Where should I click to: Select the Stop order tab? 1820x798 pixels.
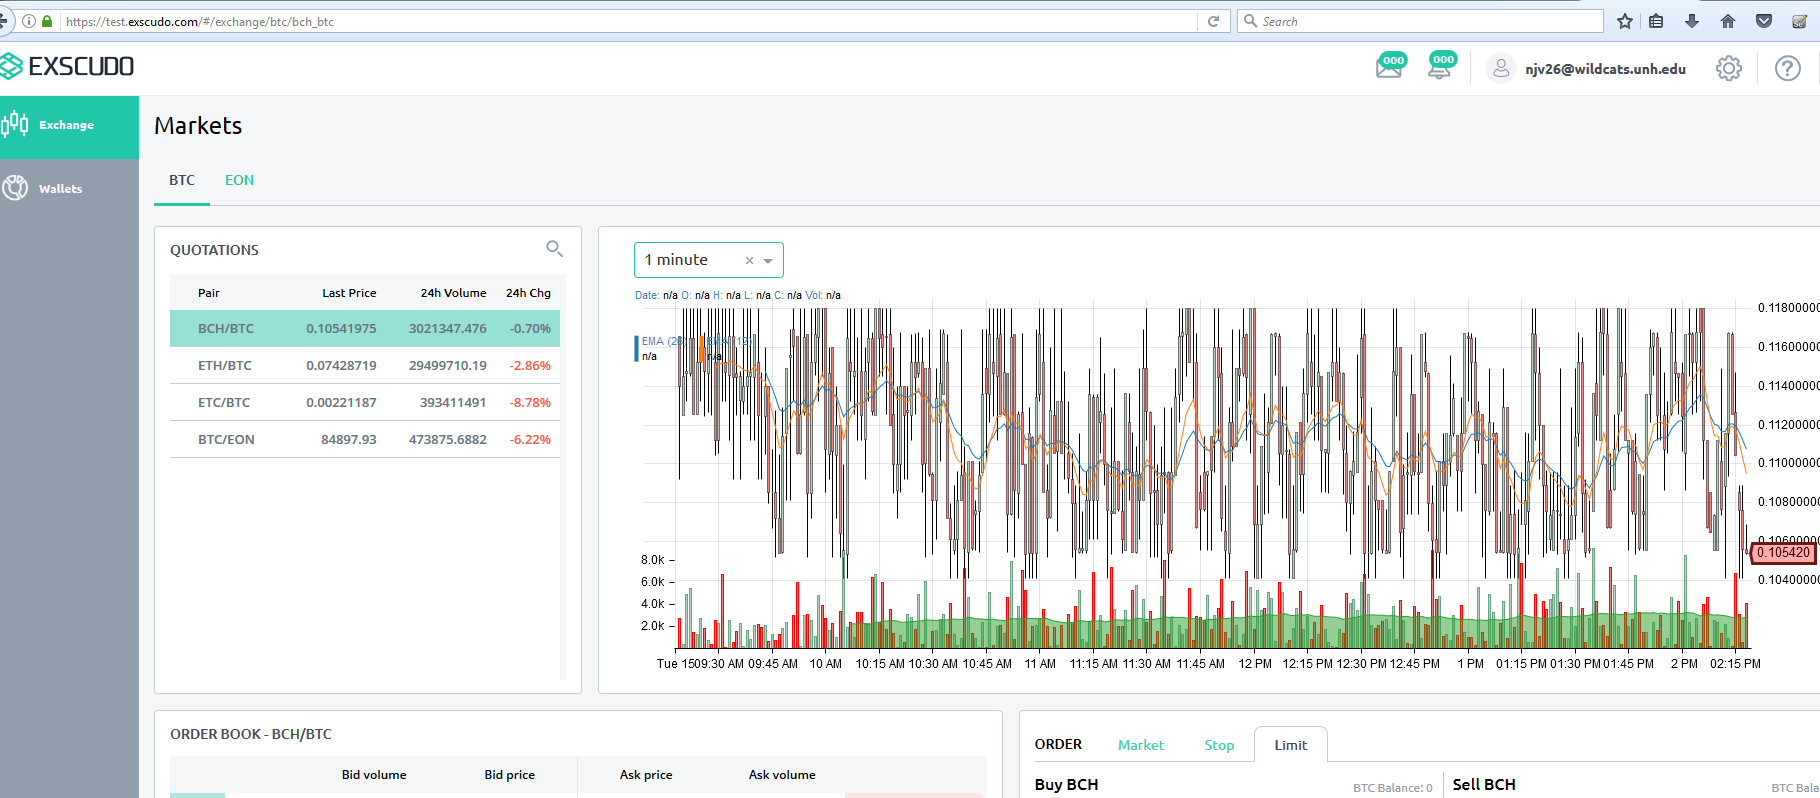[x=1219, y=745]
